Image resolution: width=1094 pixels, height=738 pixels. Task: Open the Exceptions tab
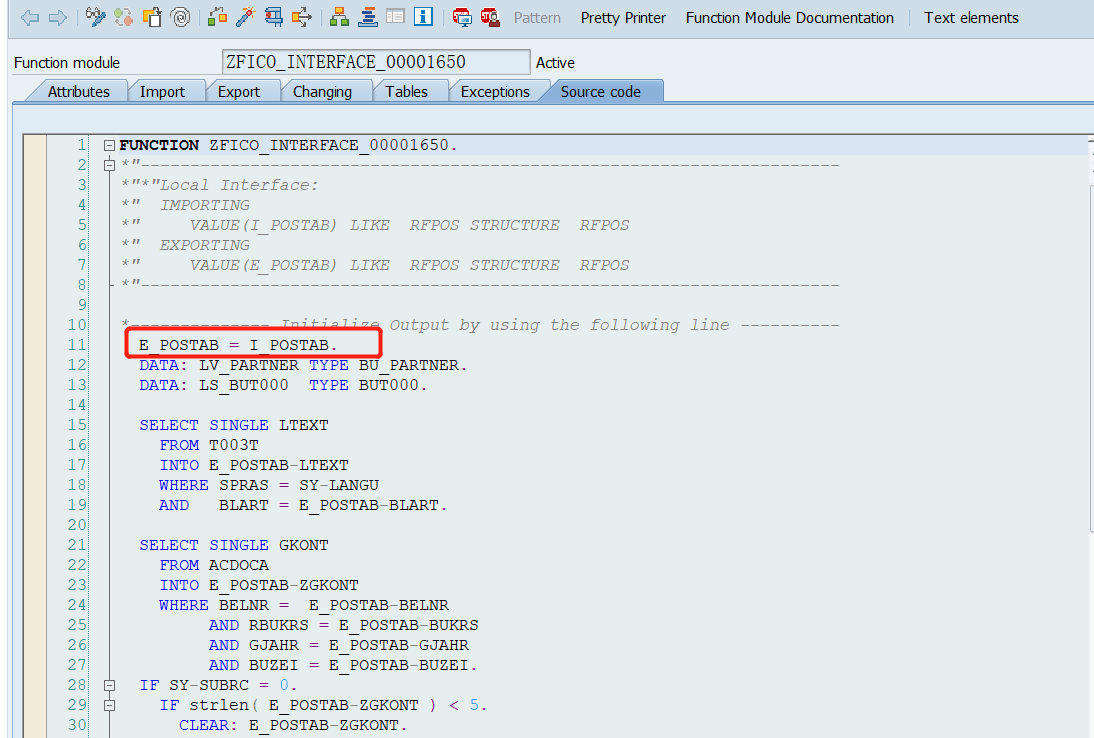495,90
